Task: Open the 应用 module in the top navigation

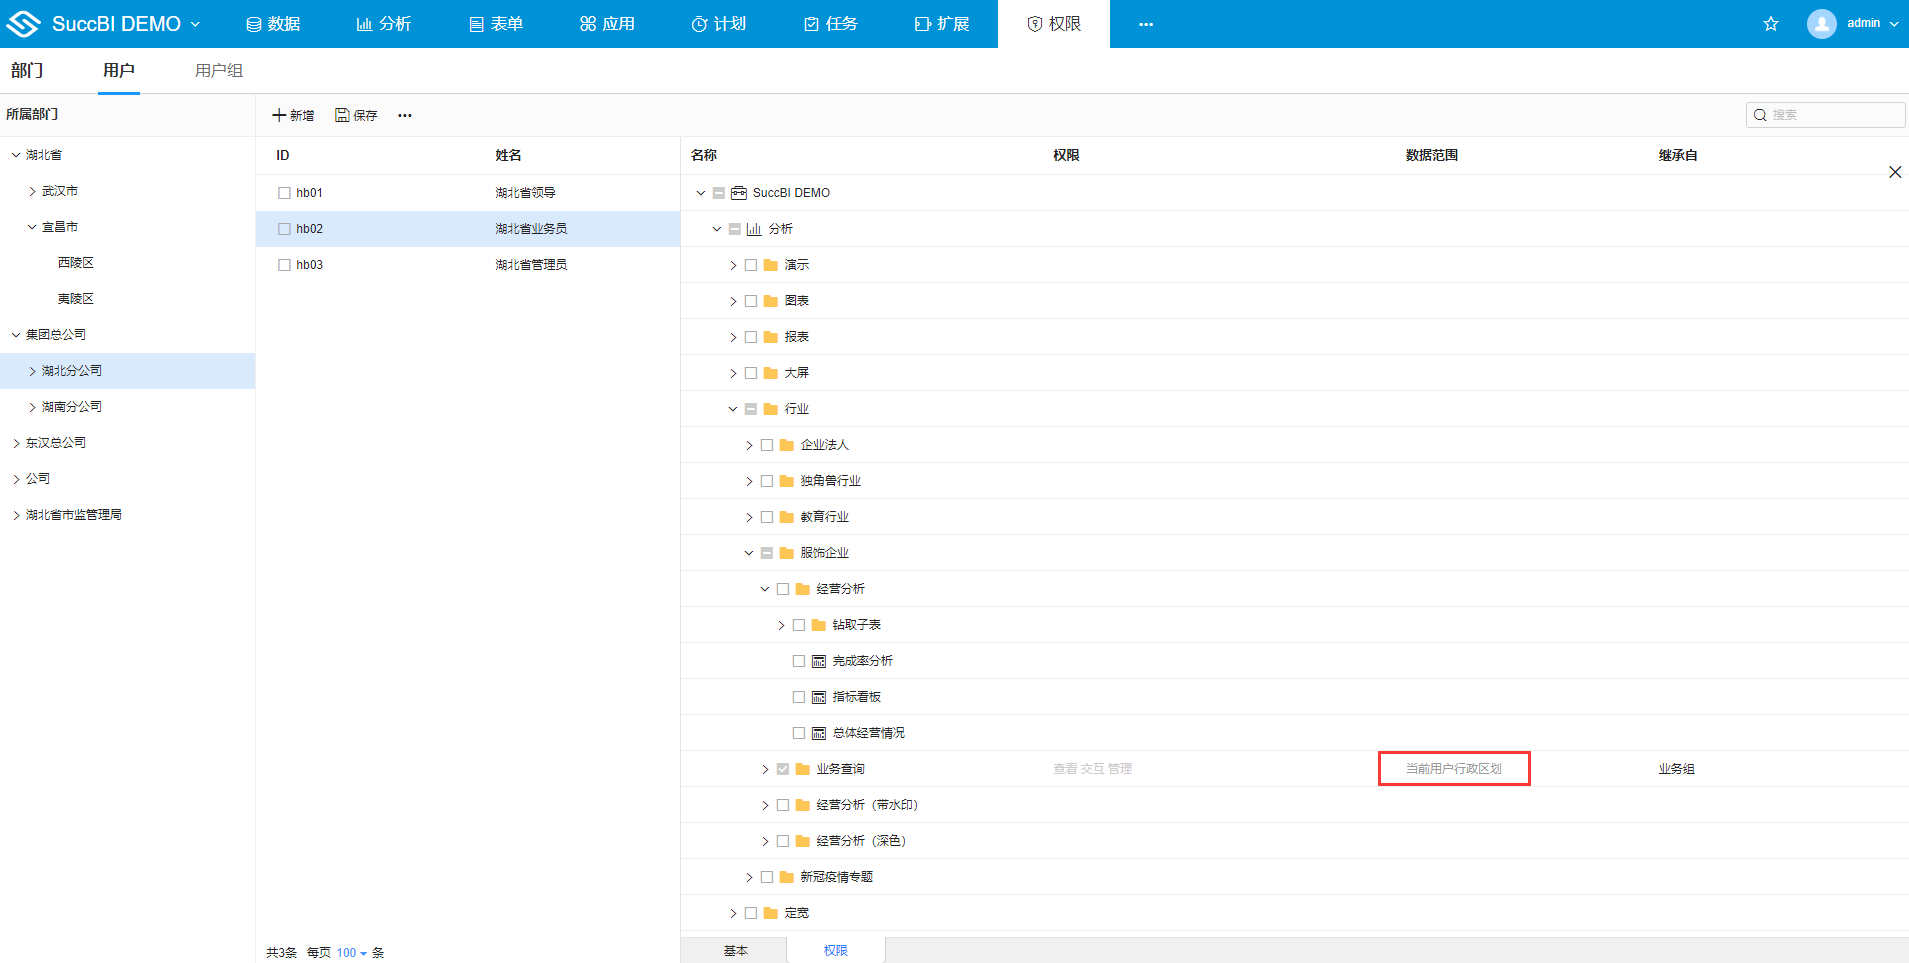Action: coord(607,23)
